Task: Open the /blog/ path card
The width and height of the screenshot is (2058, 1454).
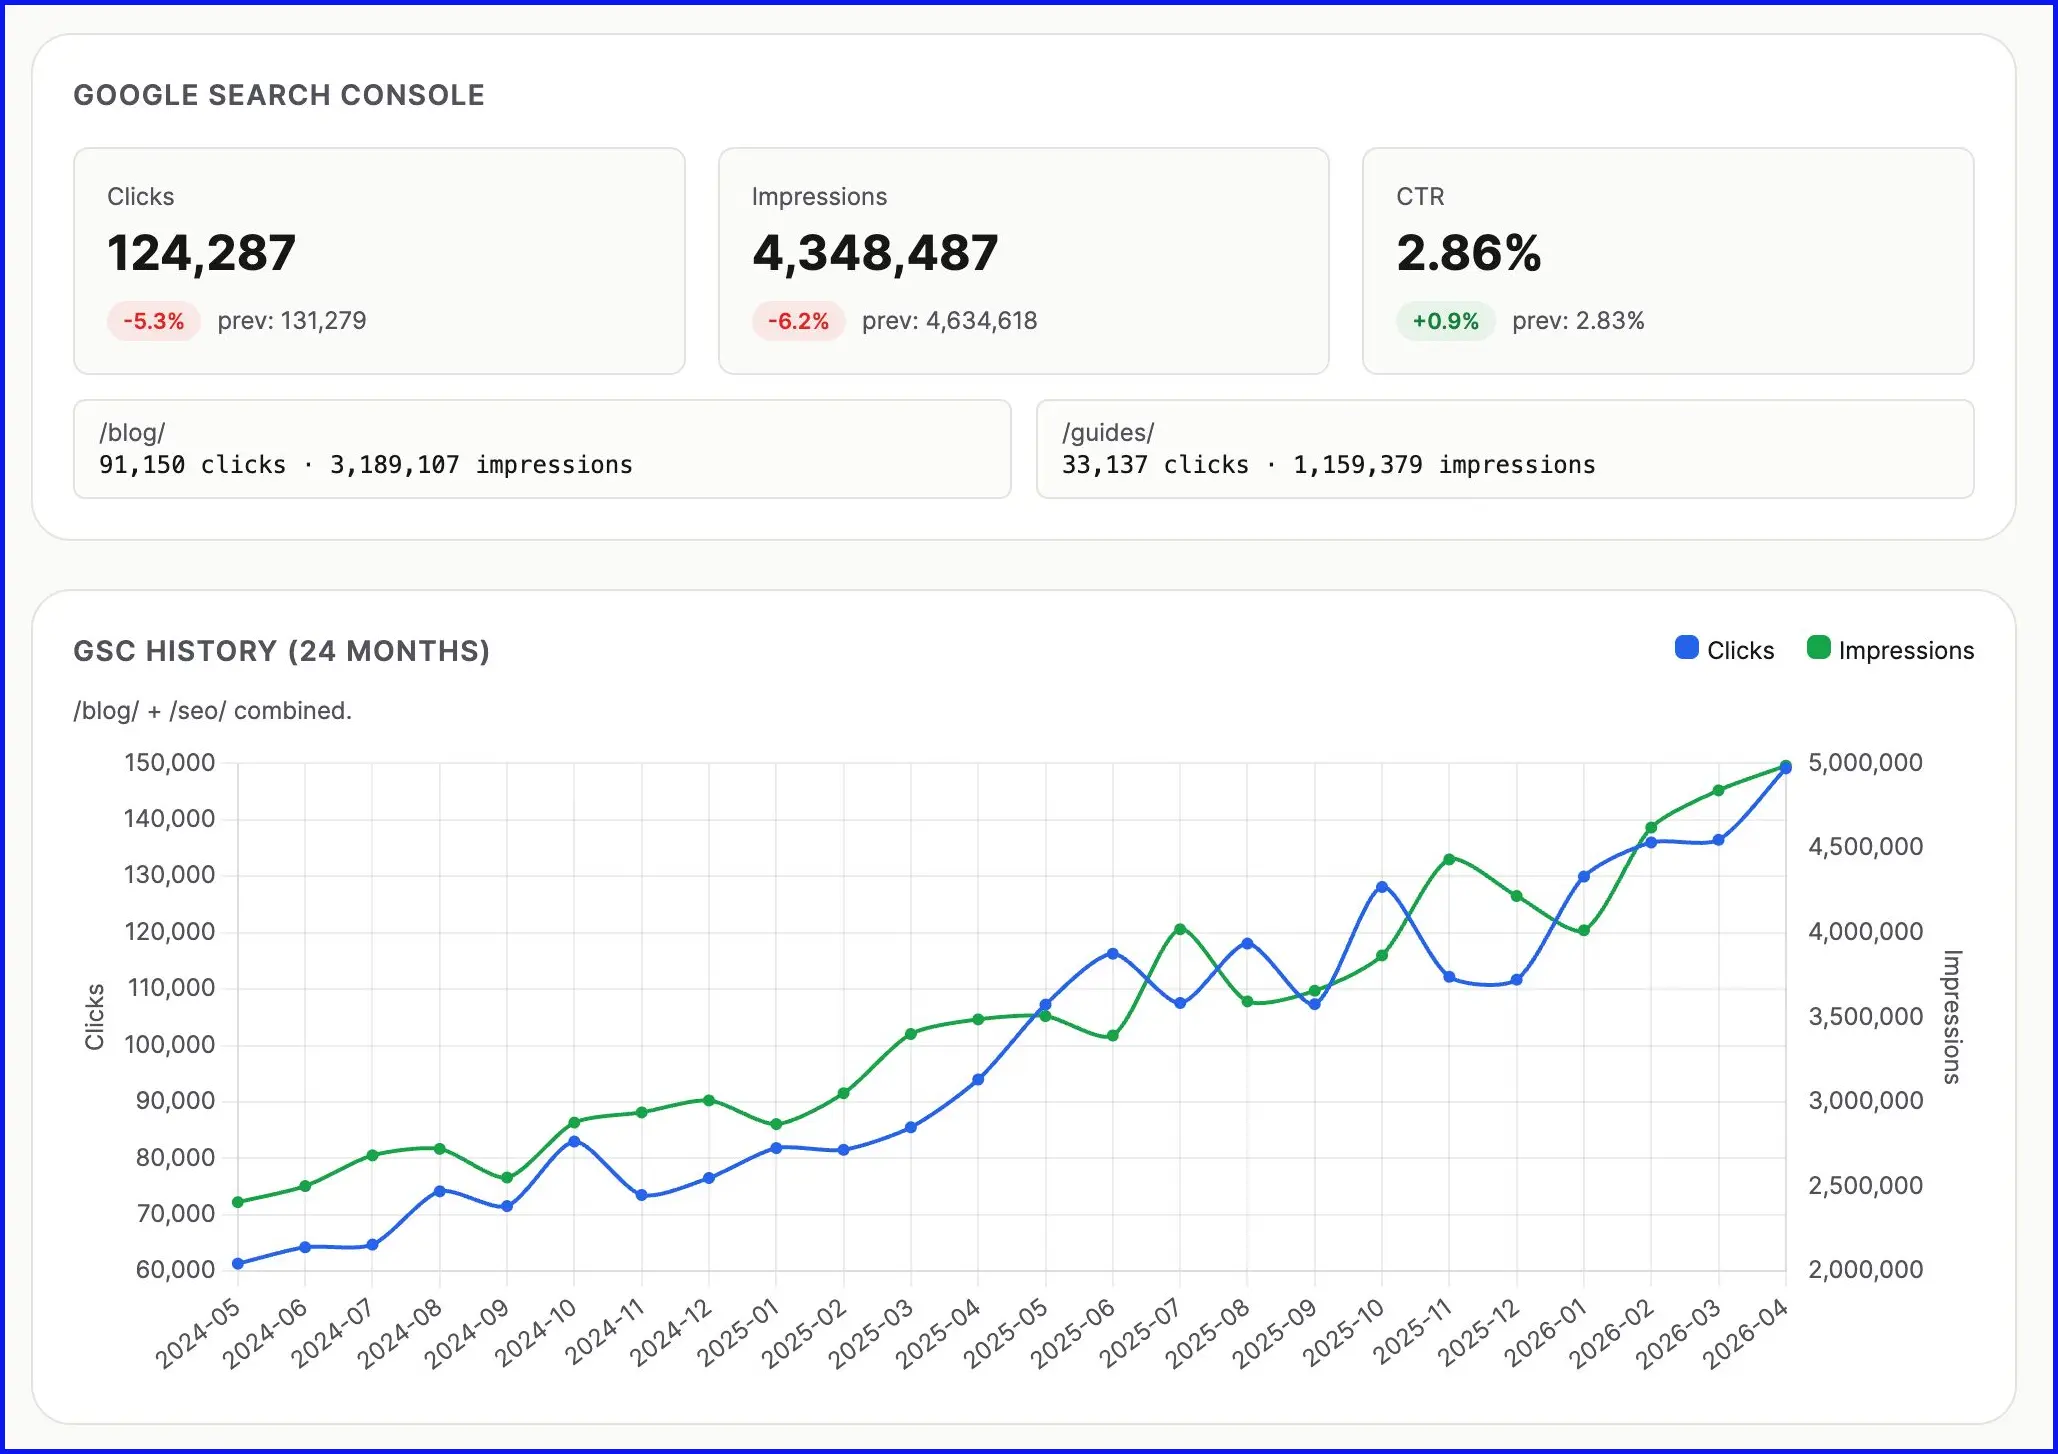Action: 542,449
